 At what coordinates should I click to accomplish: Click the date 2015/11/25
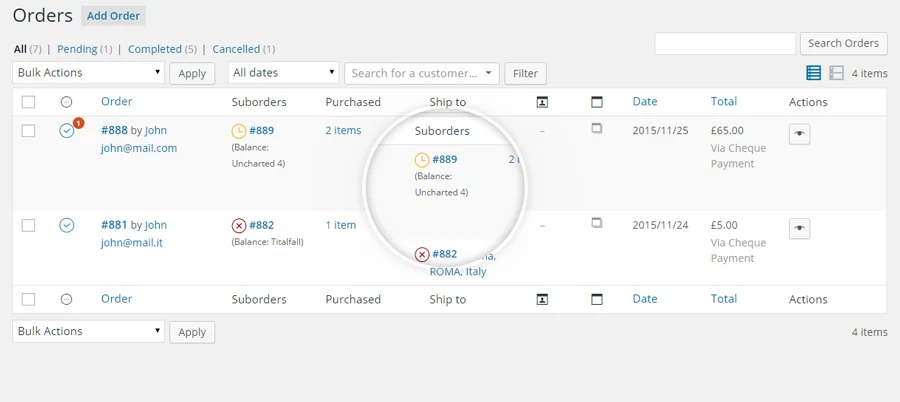[x=660, y=130]
